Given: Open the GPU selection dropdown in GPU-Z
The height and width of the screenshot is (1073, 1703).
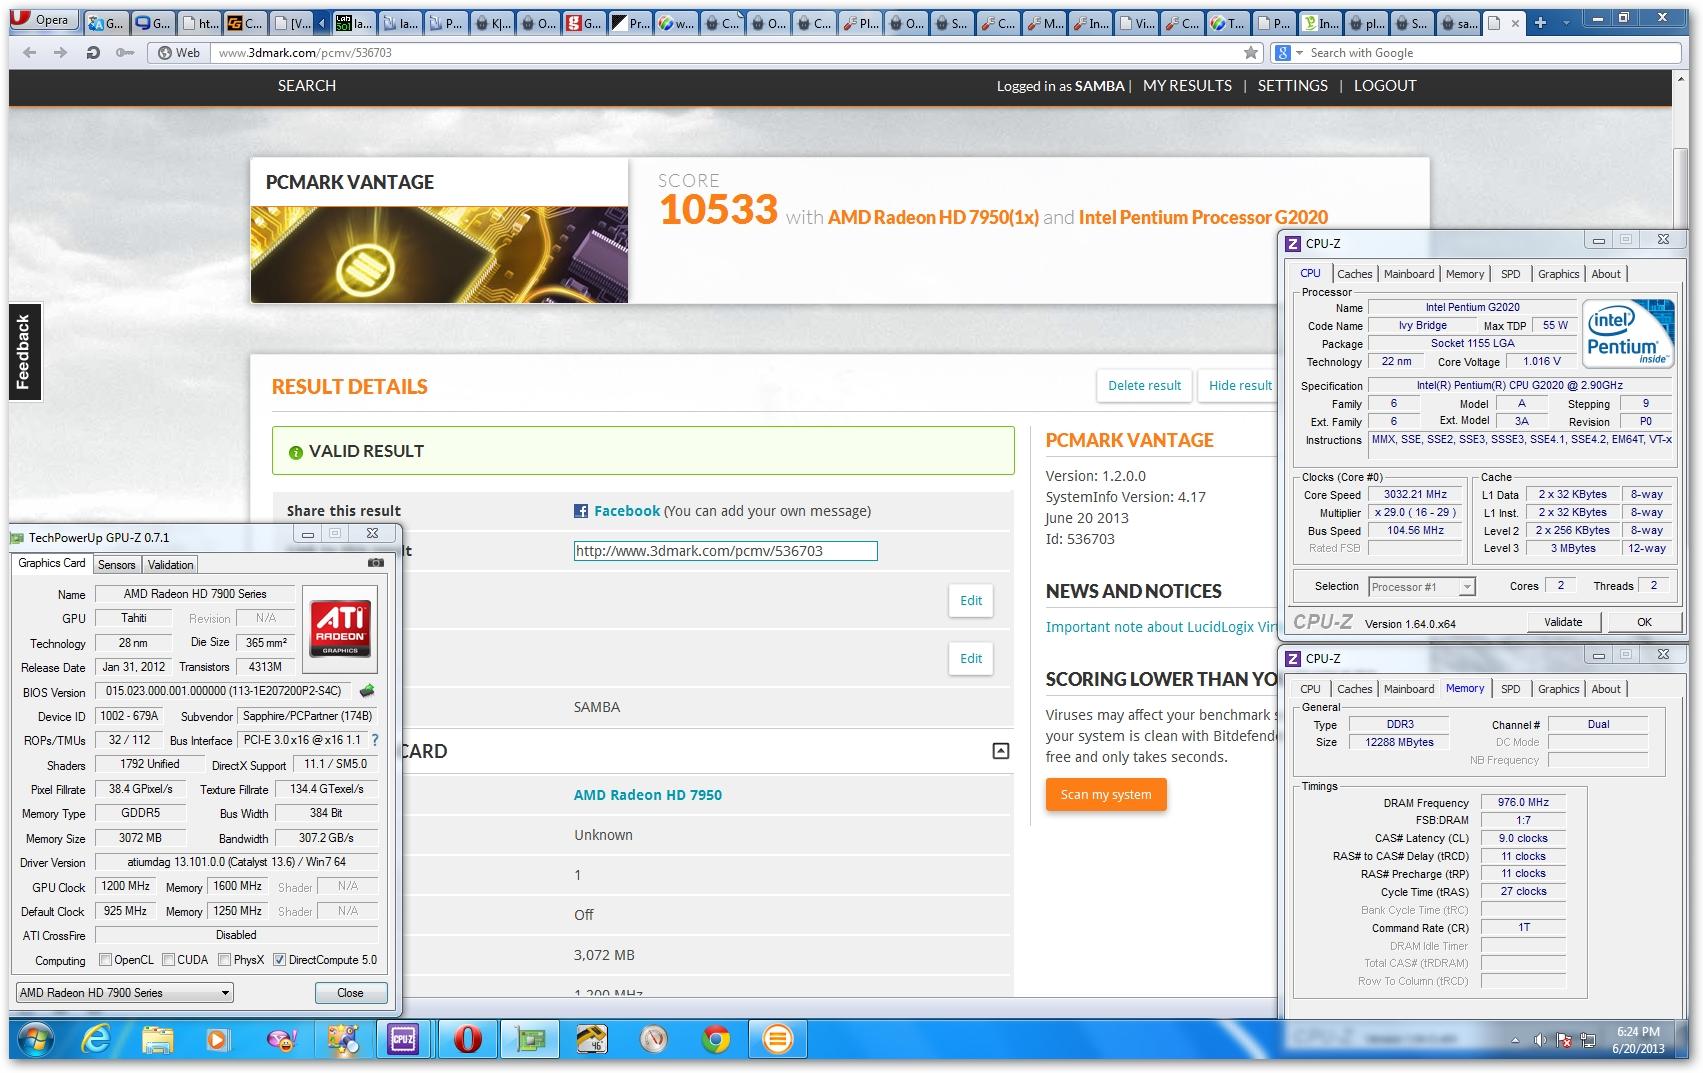Looking at the screenshot, I should pos(125,992).
